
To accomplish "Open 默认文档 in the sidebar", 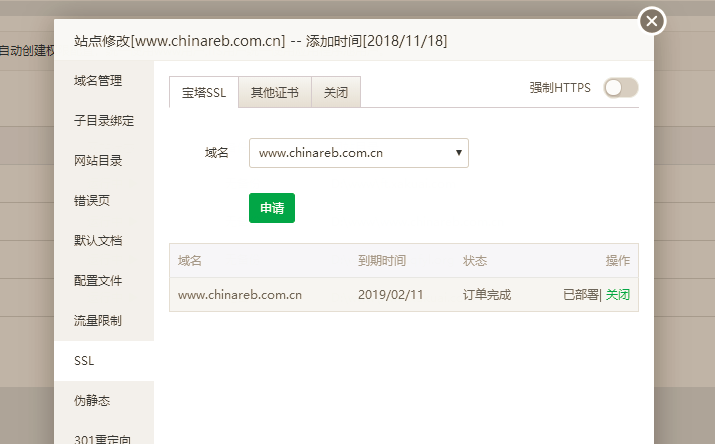I will tap(104, 241).
